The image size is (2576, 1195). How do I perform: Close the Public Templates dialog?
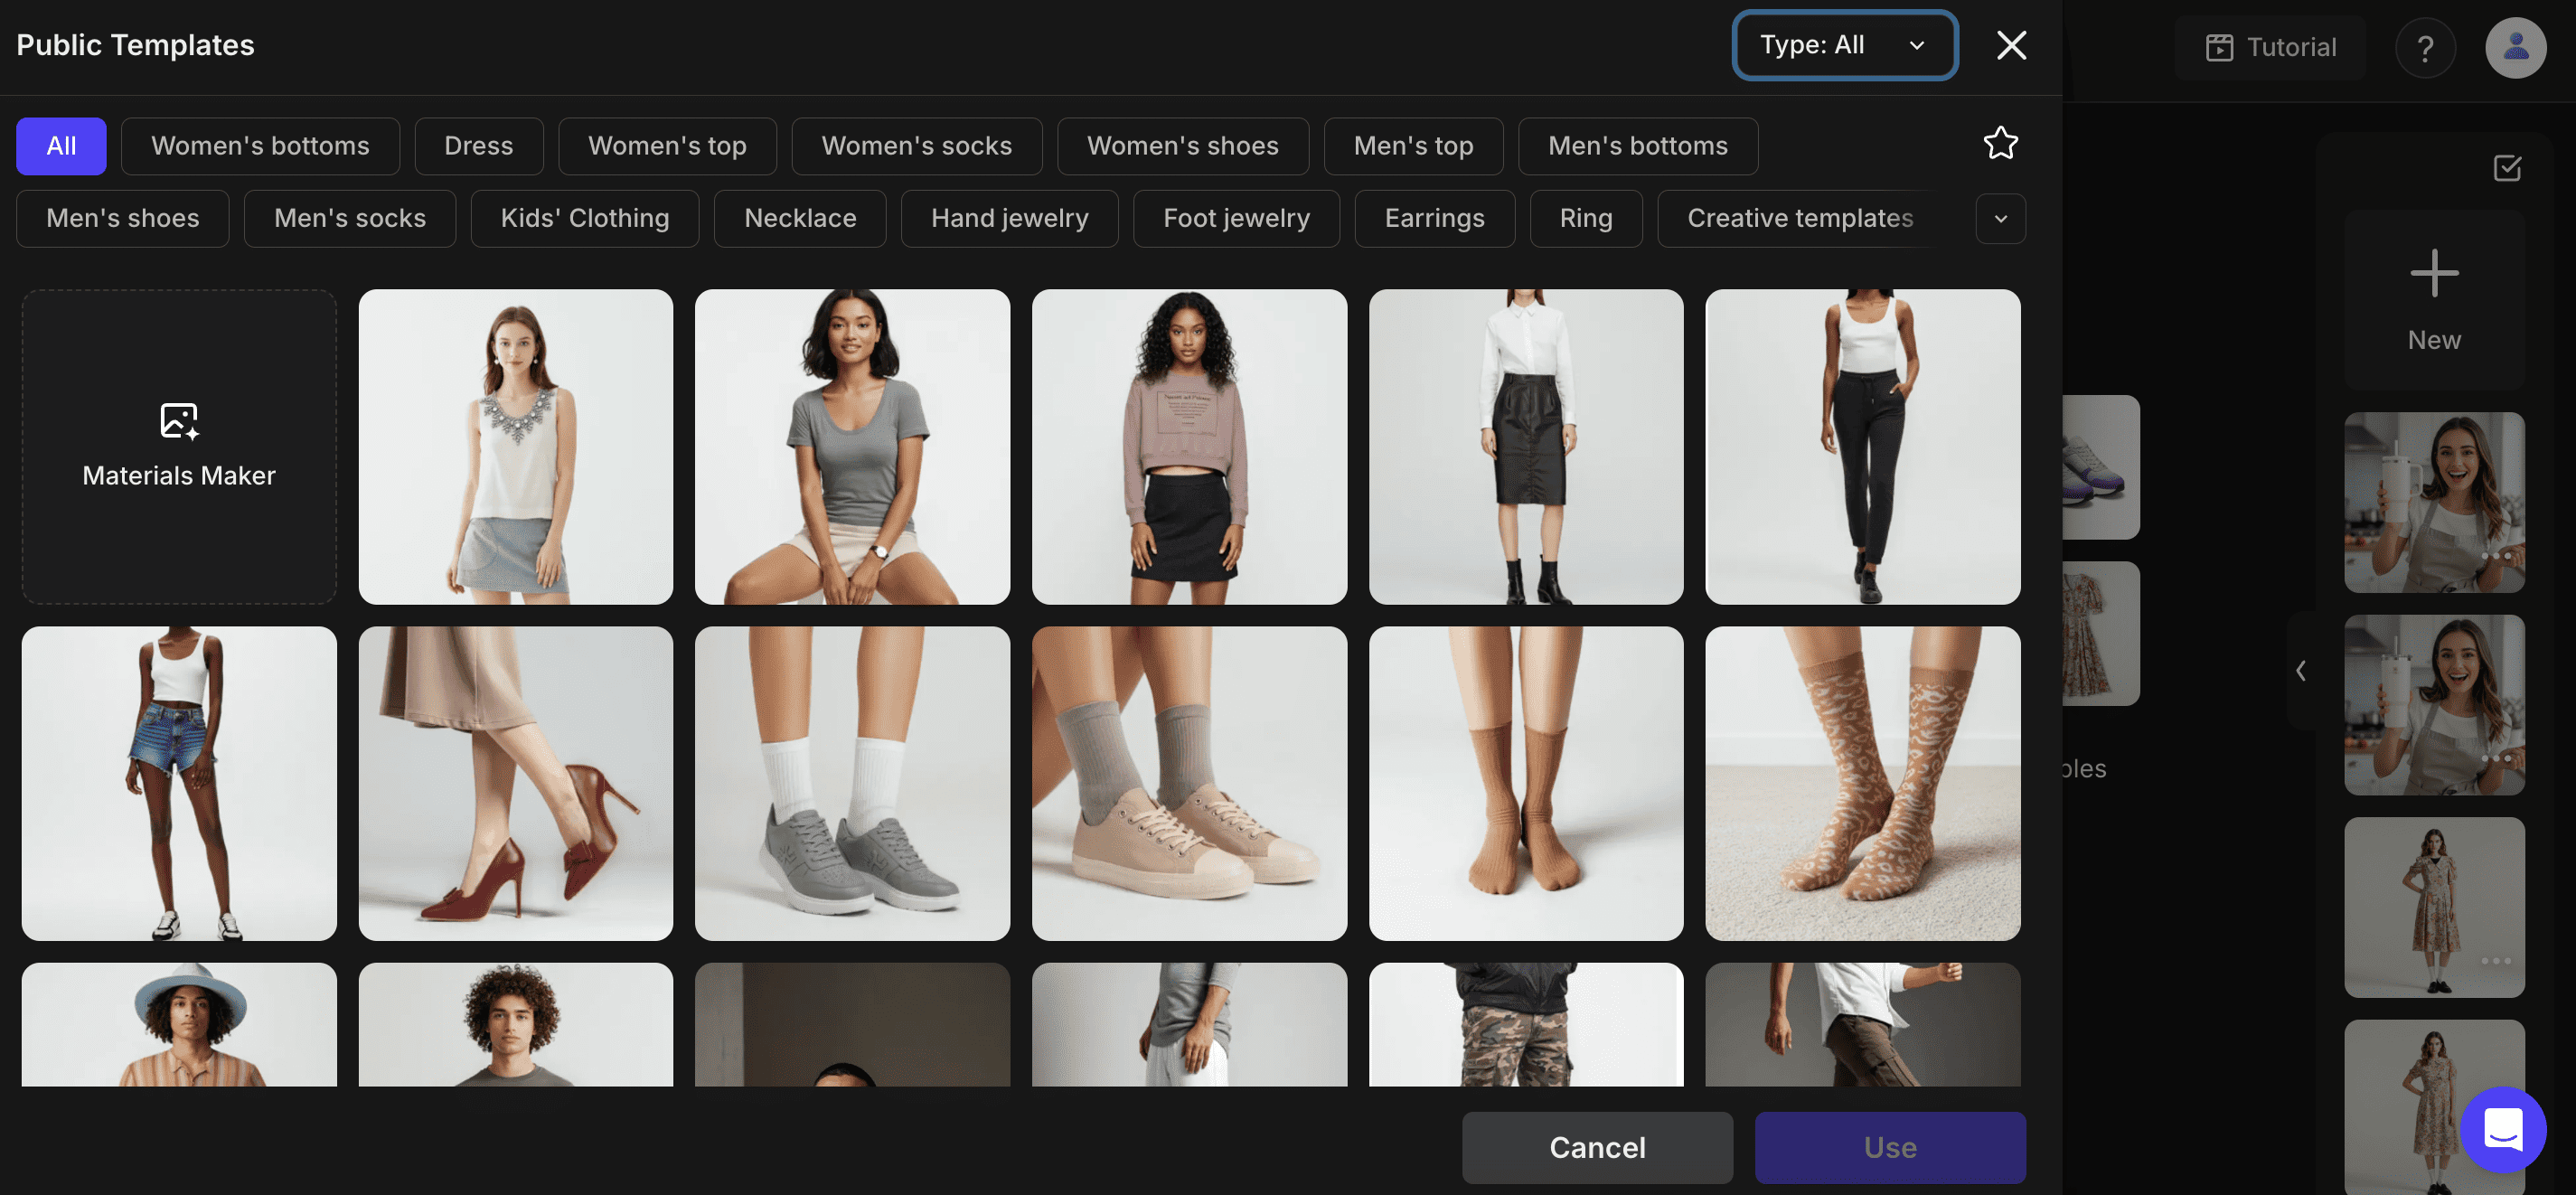pyautogui.click(x=2011, y=45)
